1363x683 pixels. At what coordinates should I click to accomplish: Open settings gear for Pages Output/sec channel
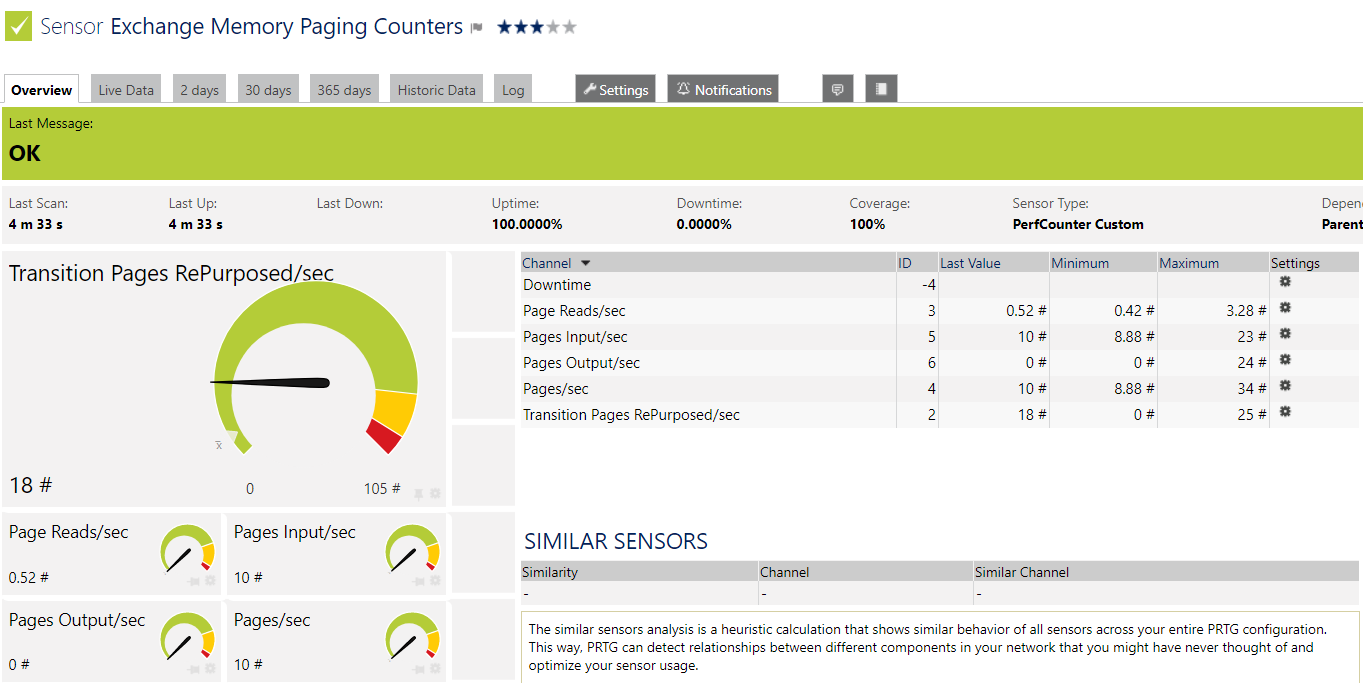(1285, 360)
